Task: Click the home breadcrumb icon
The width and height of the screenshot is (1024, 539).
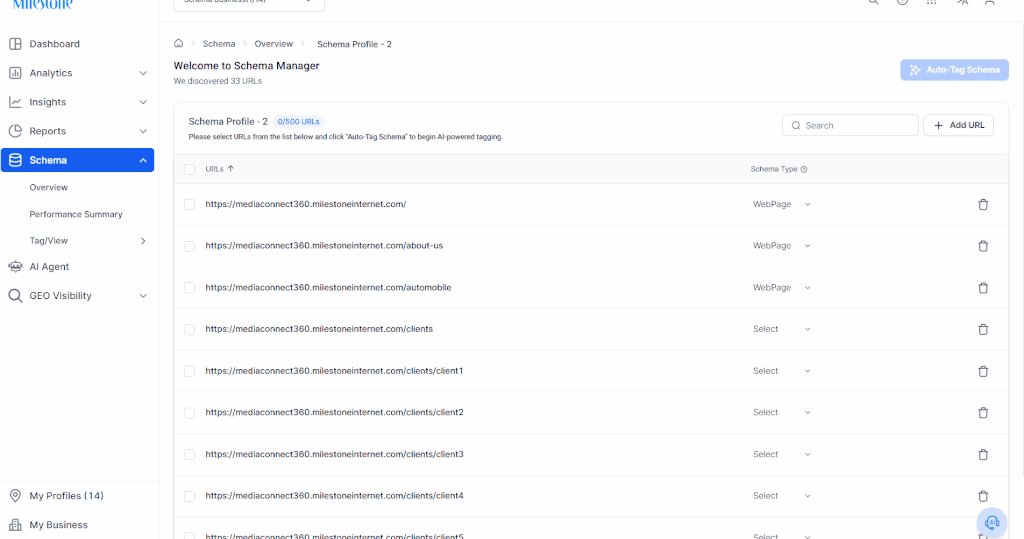Action: click(x=178, y=44)
